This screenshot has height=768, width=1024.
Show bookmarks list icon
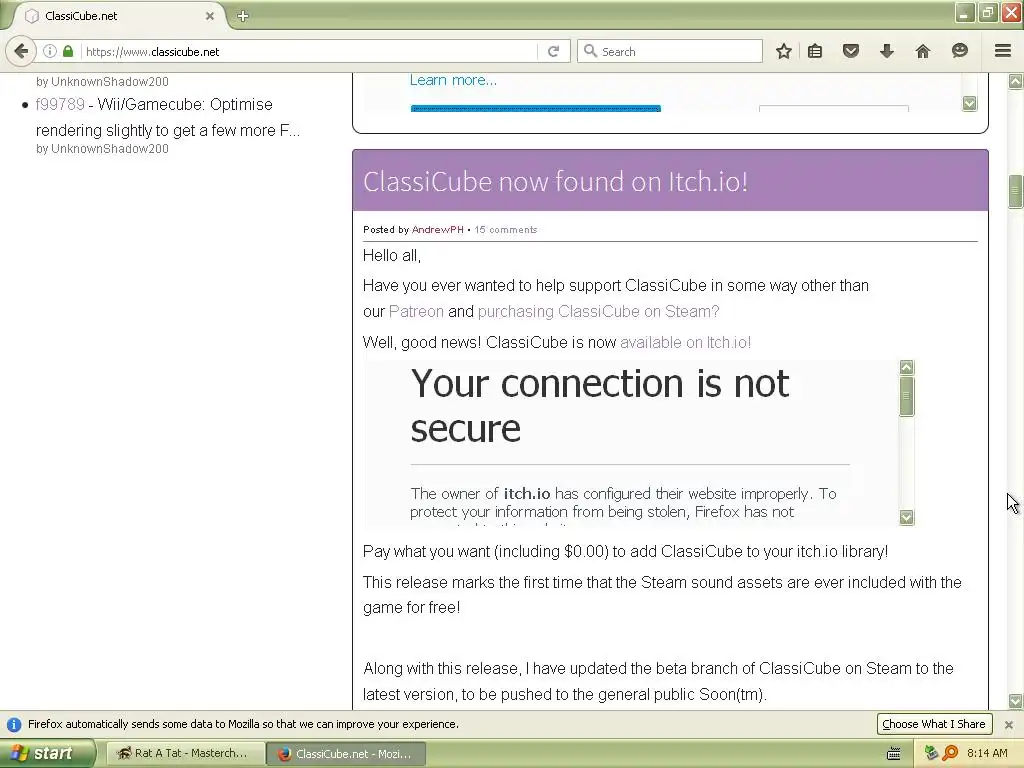click(x=815, y=51)
